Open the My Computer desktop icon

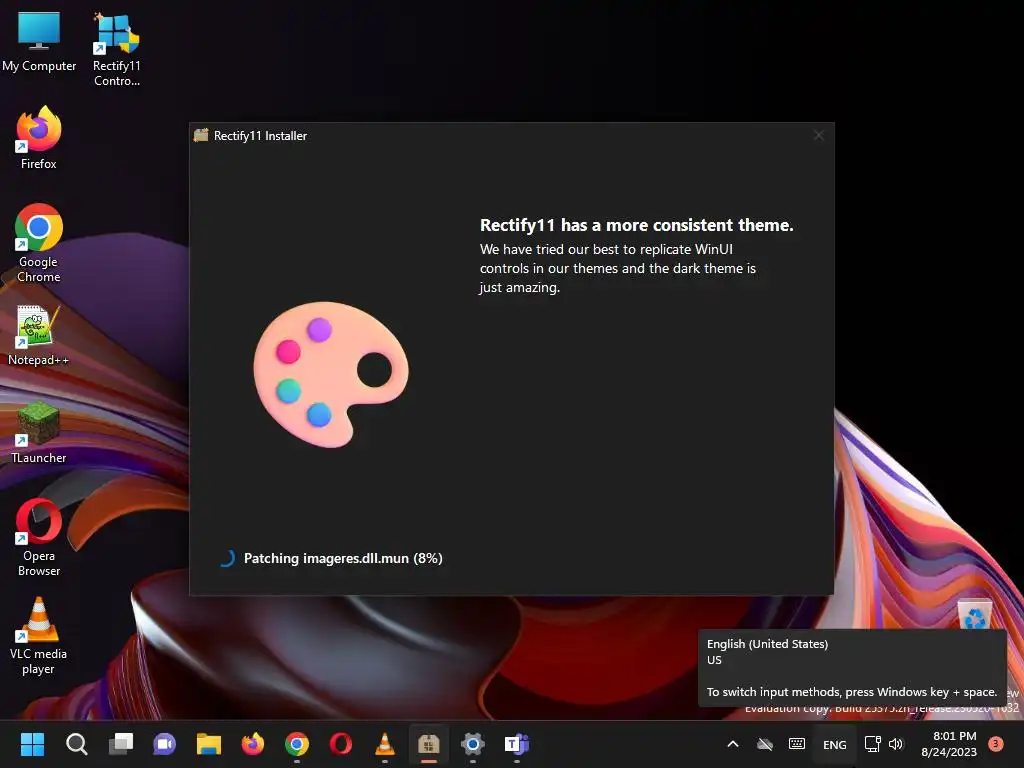pos(39,40)
